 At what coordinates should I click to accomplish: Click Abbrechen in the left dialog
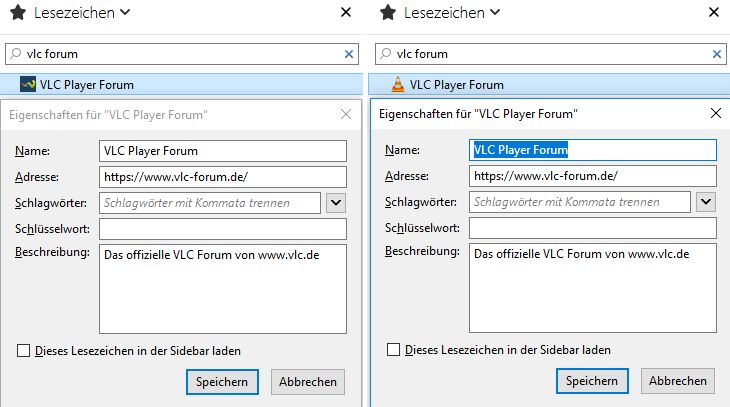(x=308, y=381)
